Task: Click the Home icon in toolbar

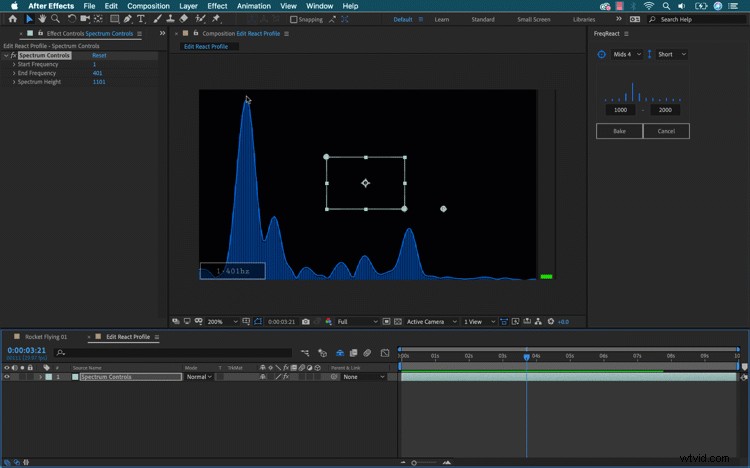Action: (13, 19)
